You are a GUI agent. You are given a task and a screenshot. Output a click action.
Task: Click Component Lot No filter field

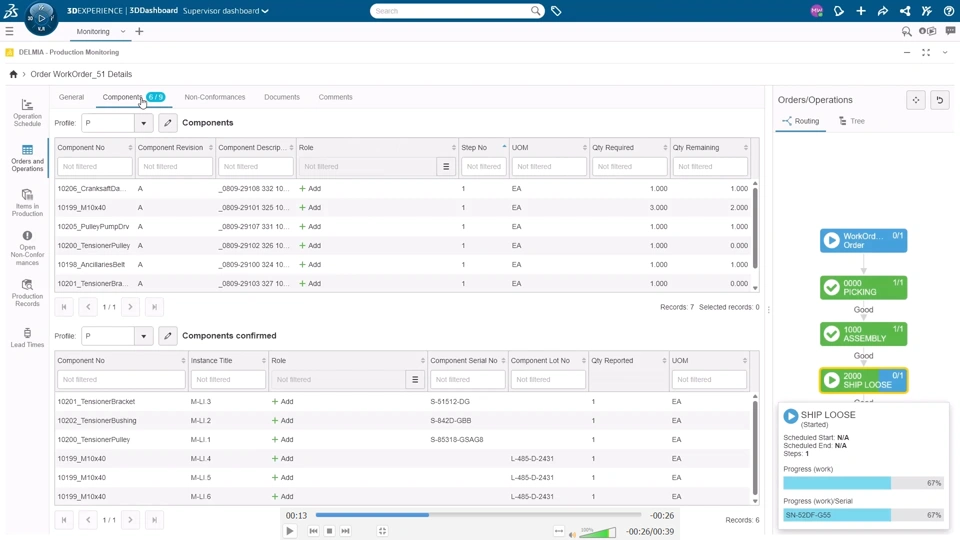click(548, 380)
